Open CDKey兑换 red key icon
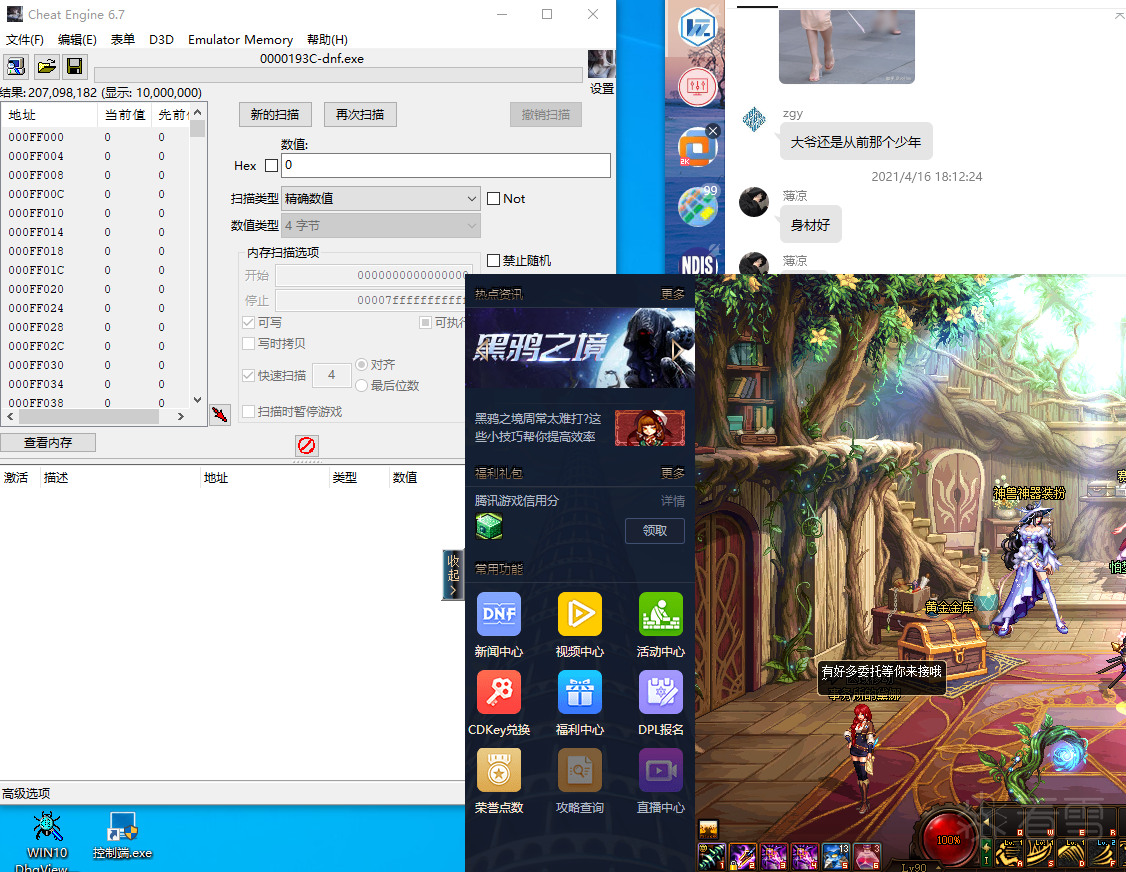 click(499, 692)
